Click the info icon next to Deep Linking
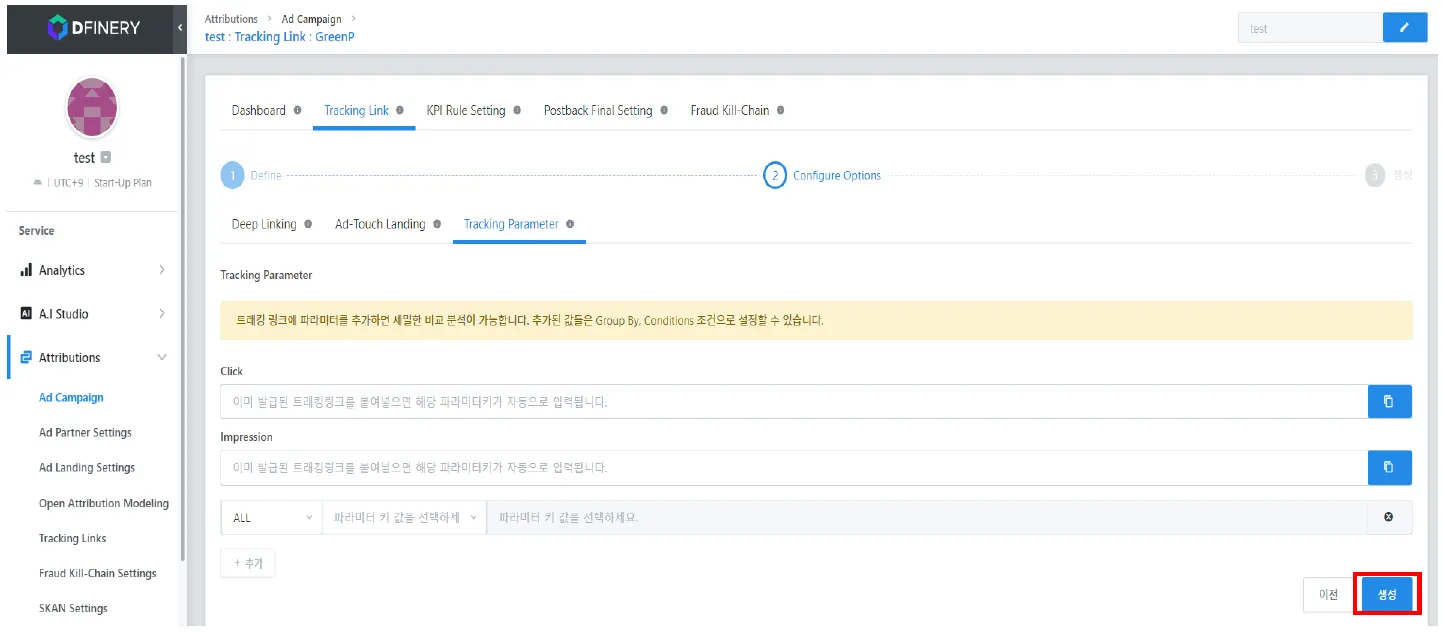Screen dimensions: 1443x634 308,224
